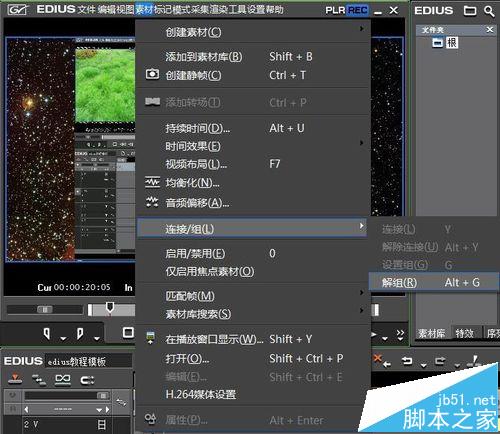
Task: Choose 仅启用焦点素材(O) menu entry
Action: pyautogui.click(x=253, y=272)
